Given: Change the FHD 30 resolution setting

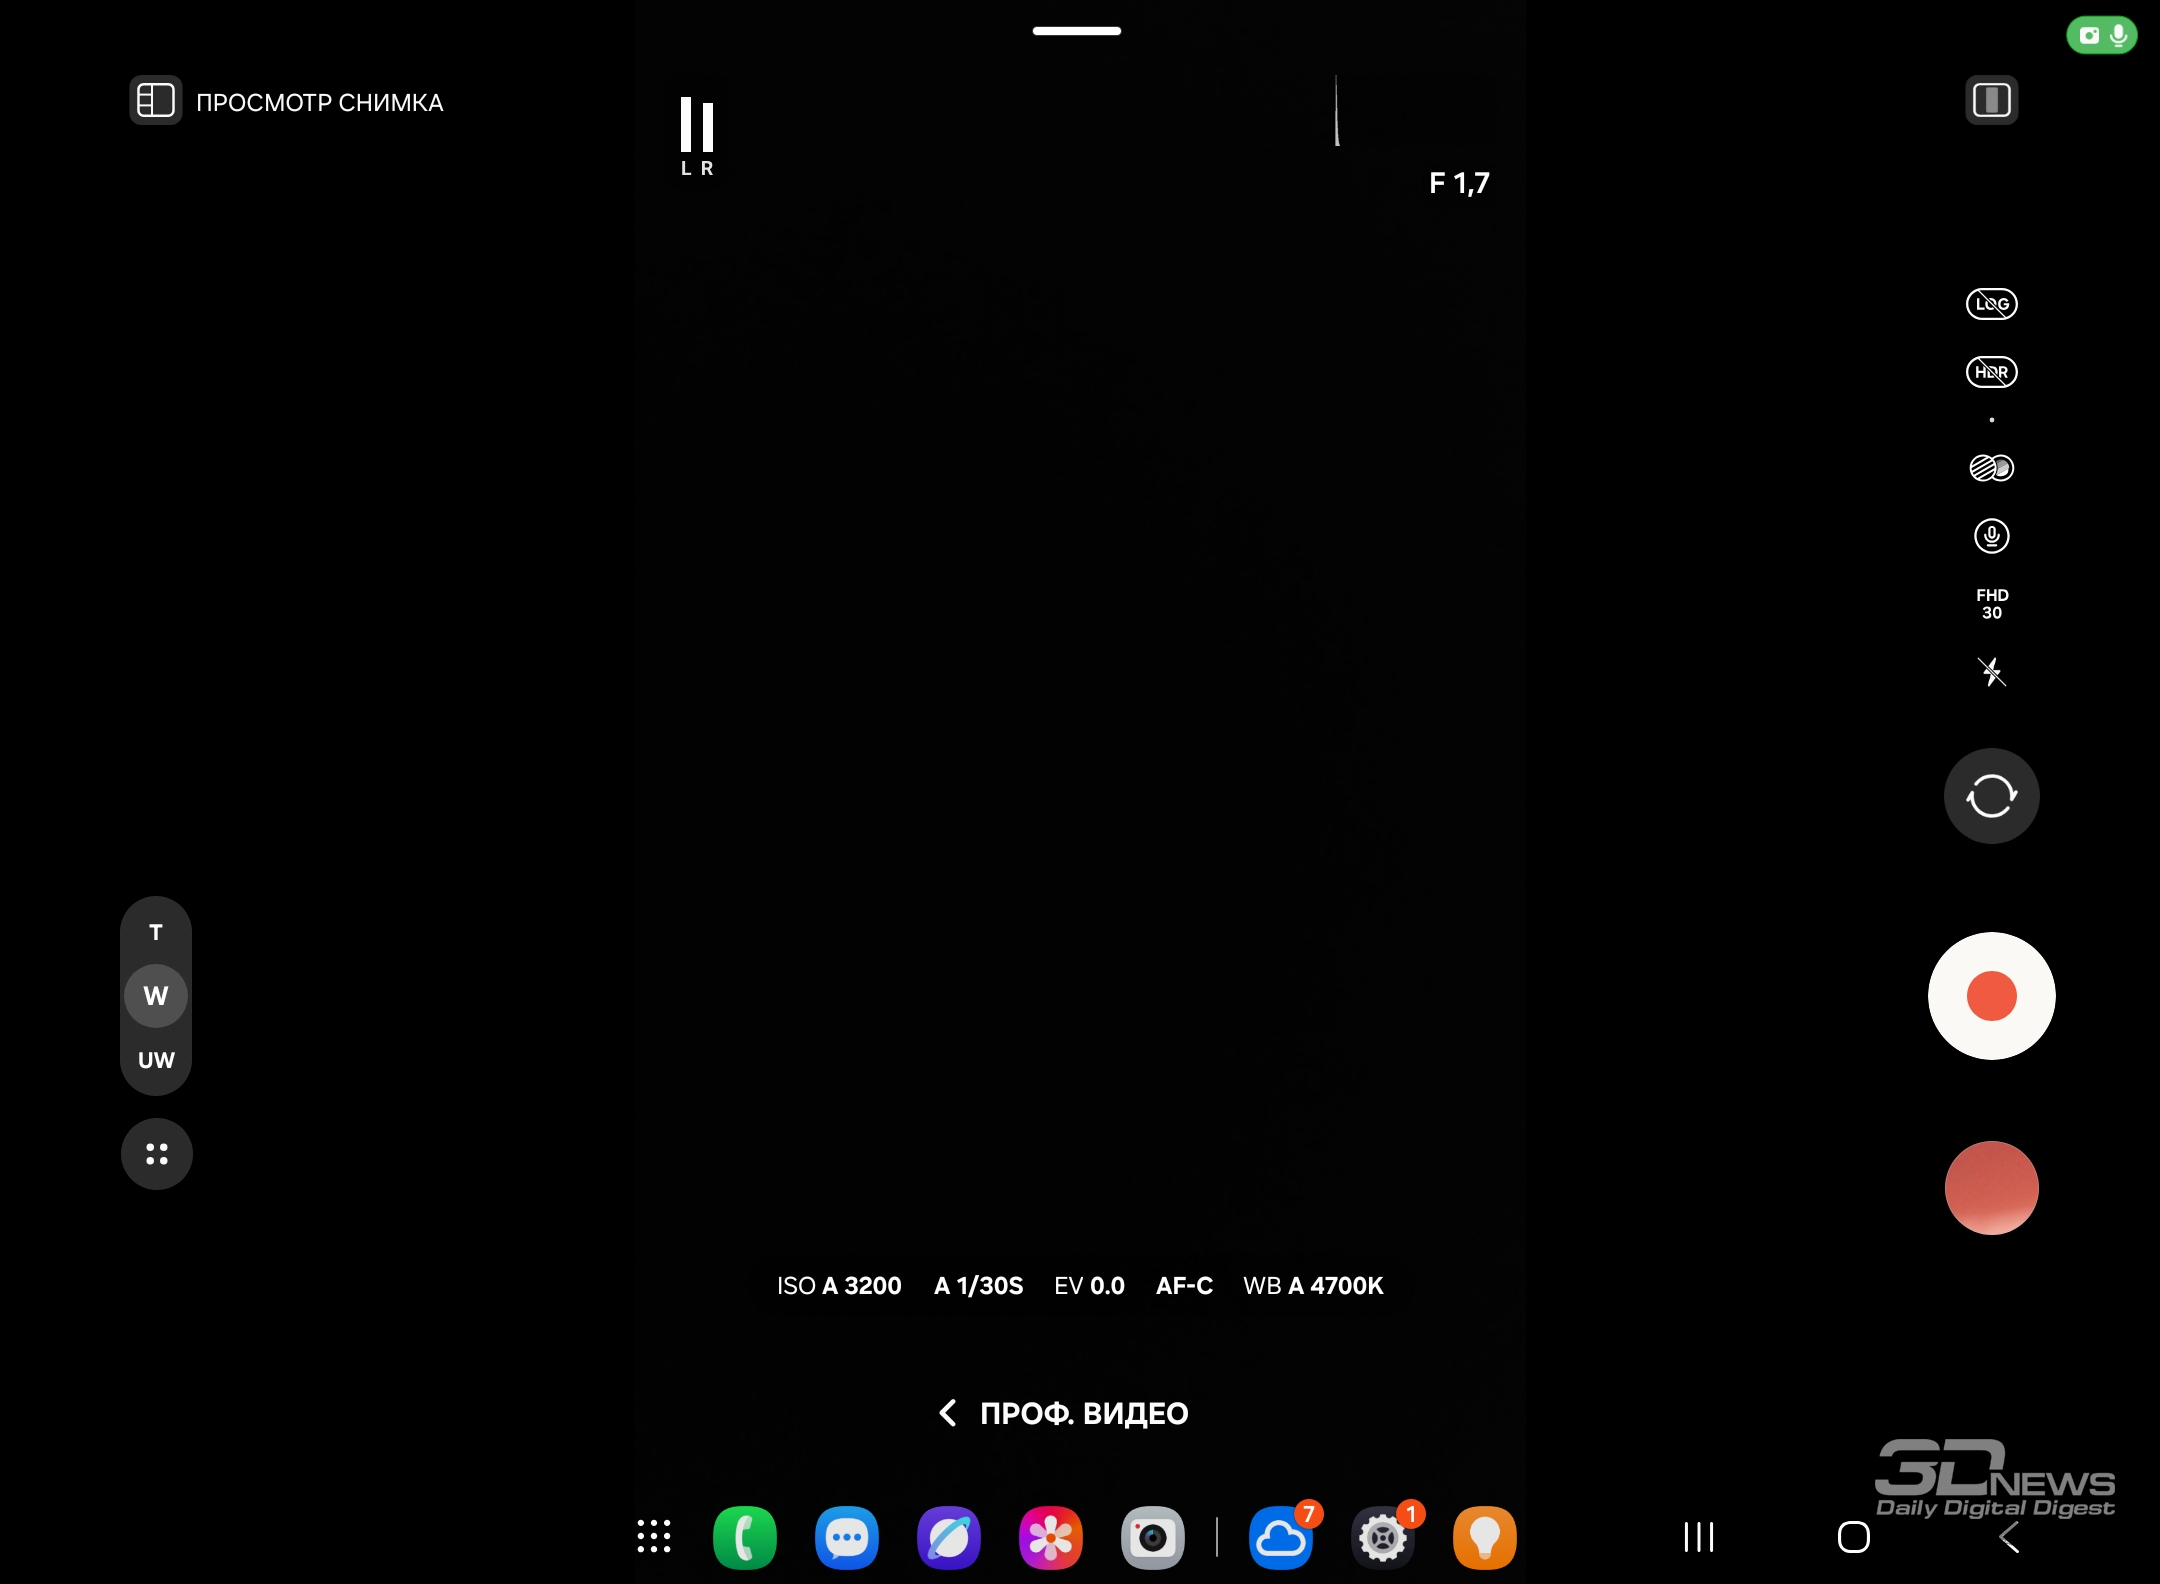Looking at the screenshot, I should point(1991,604).
